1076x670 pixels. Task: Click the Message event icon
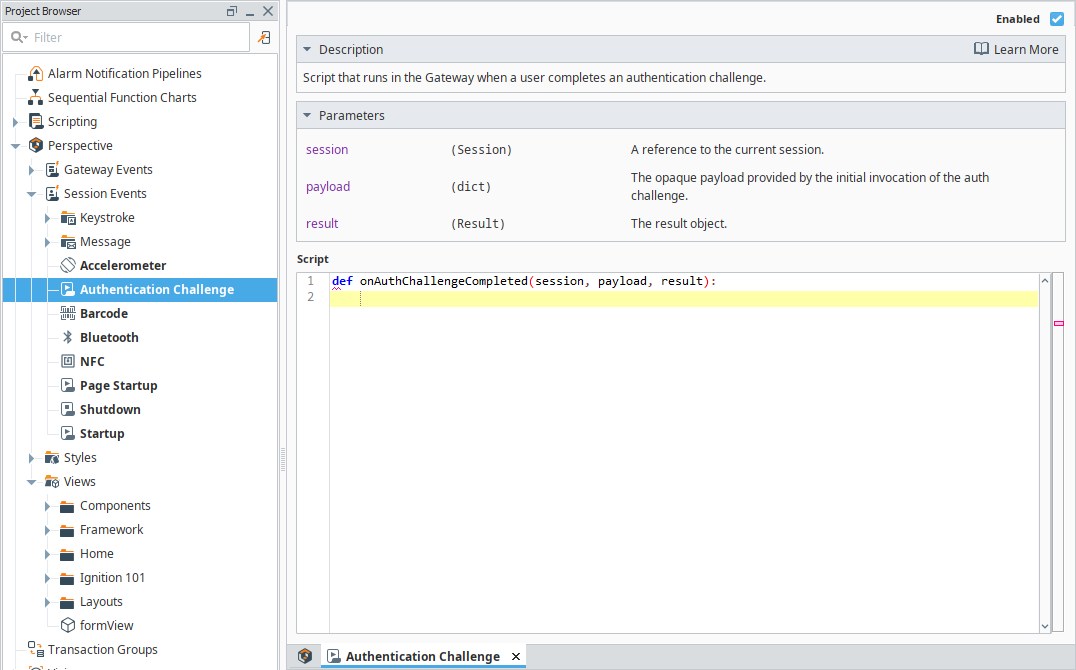click(68, 242)
